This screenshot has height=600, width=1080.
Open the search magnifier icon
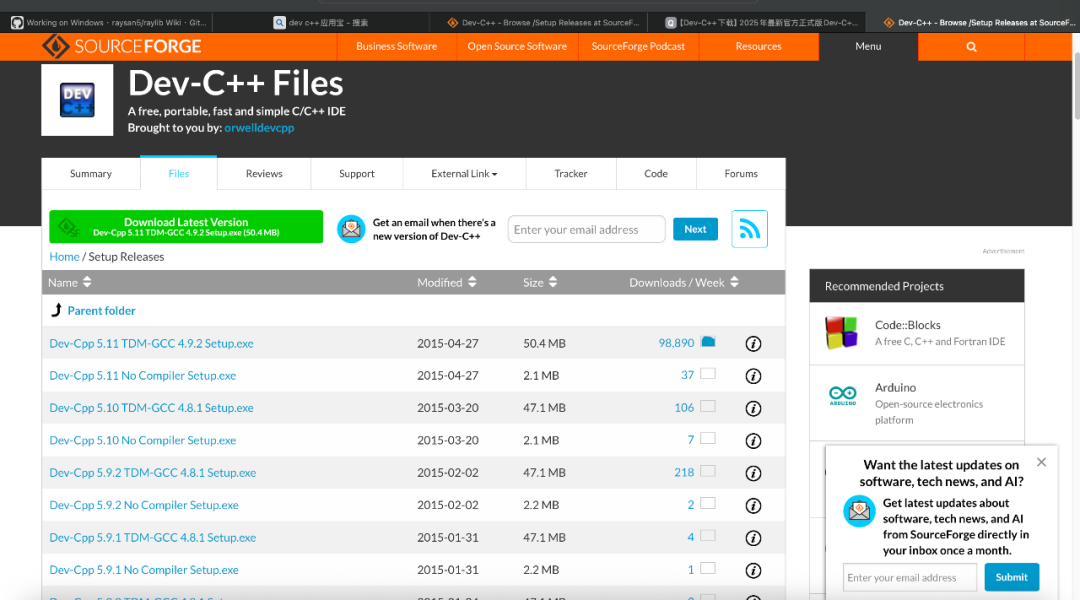[x=971, y=47]
